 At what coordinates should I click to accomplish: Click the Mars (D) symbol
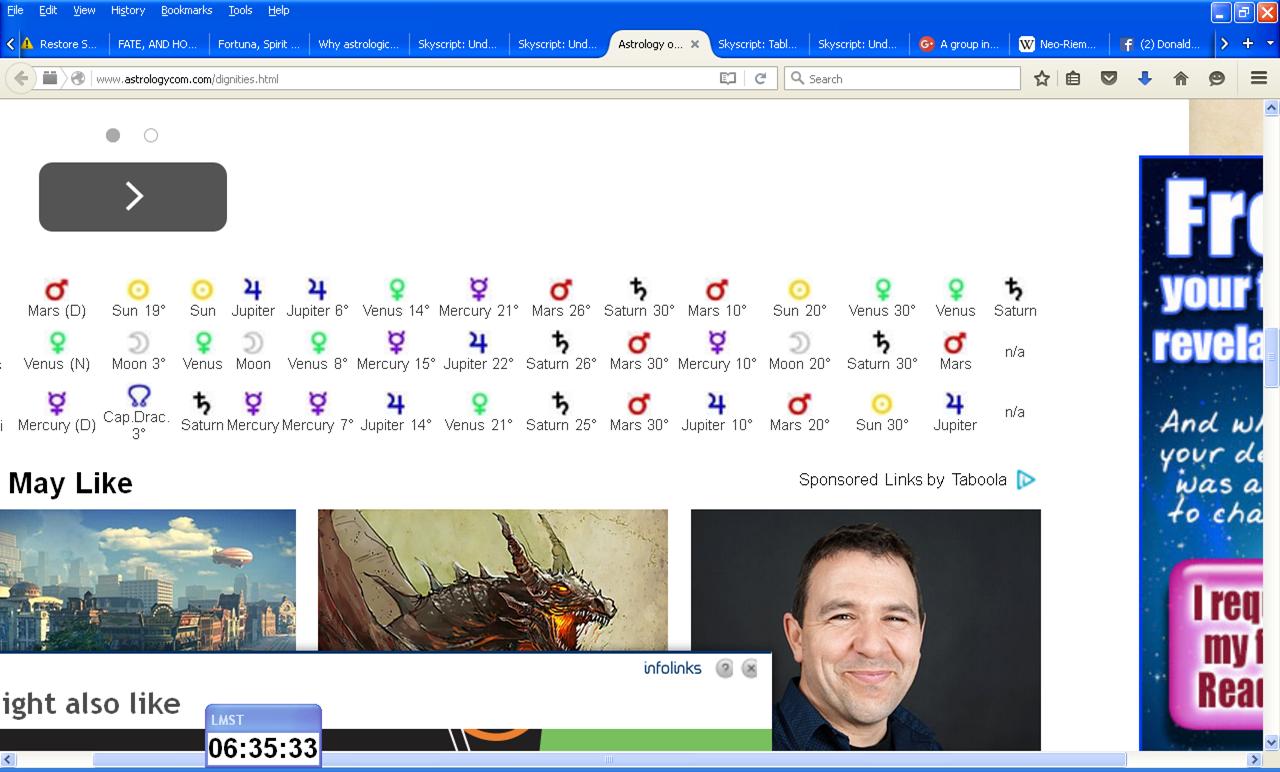click(57, 290)
